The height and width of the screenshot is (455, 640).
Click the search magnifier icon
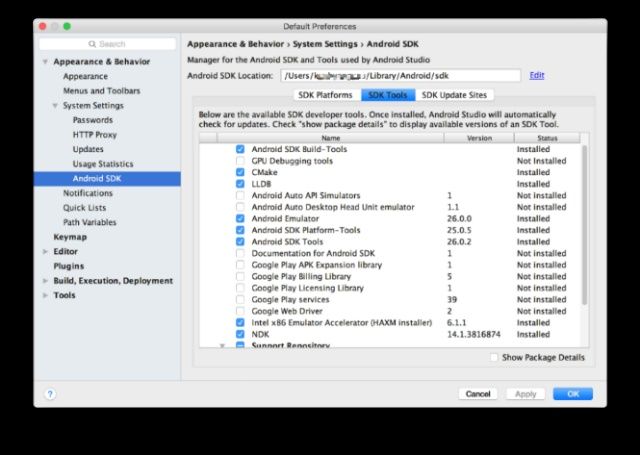(92, 44)
